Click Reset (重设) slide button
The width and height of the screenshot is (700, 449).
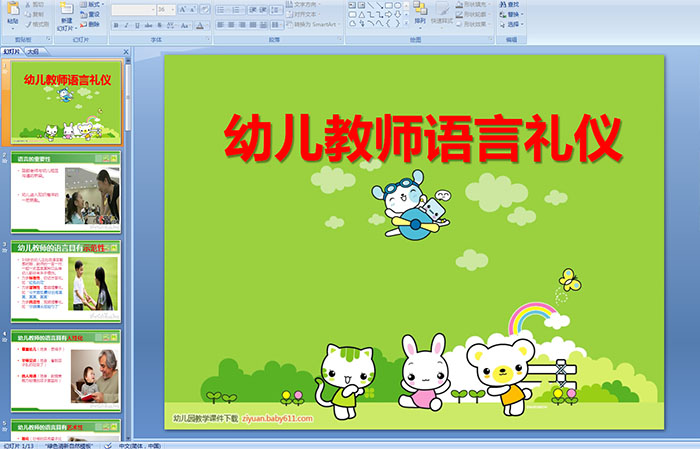coord(90,14)
